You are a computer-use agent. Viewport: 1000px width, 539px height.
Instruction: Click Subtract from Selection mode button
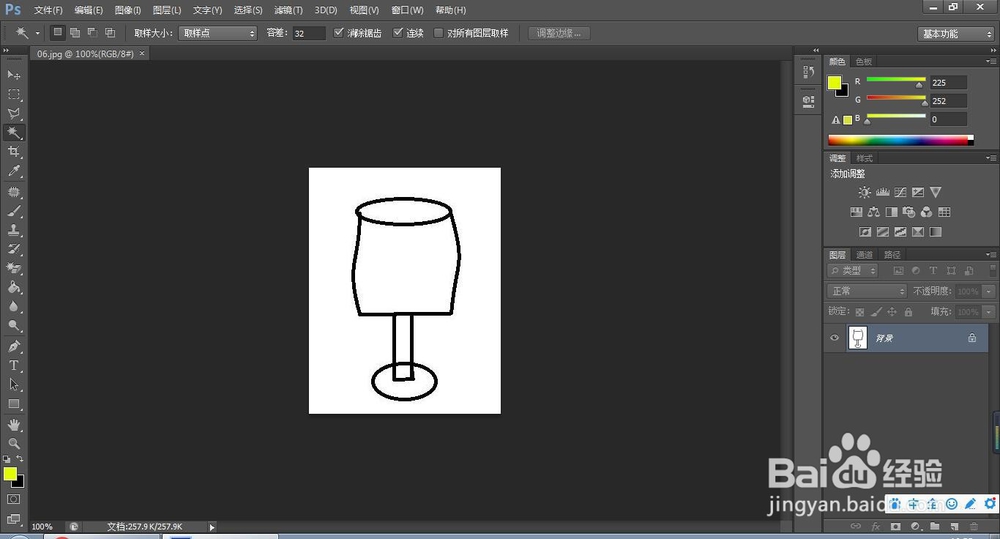click(x=92, y=33)
